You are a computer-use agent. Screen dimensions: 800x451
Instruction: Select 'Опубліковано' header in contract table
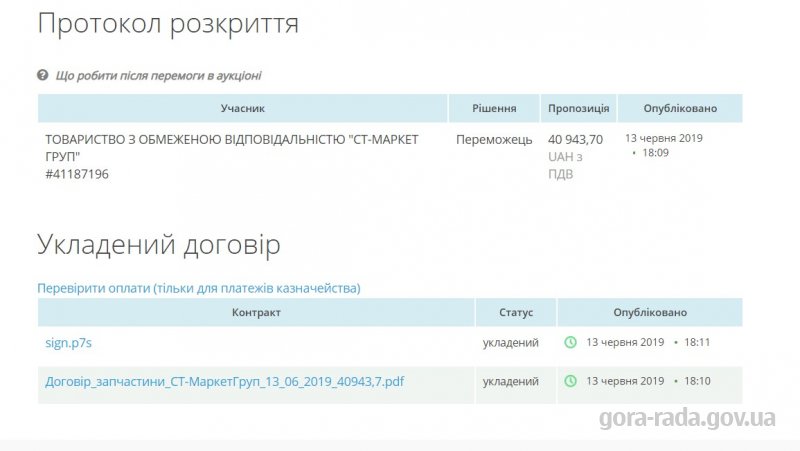650,312
